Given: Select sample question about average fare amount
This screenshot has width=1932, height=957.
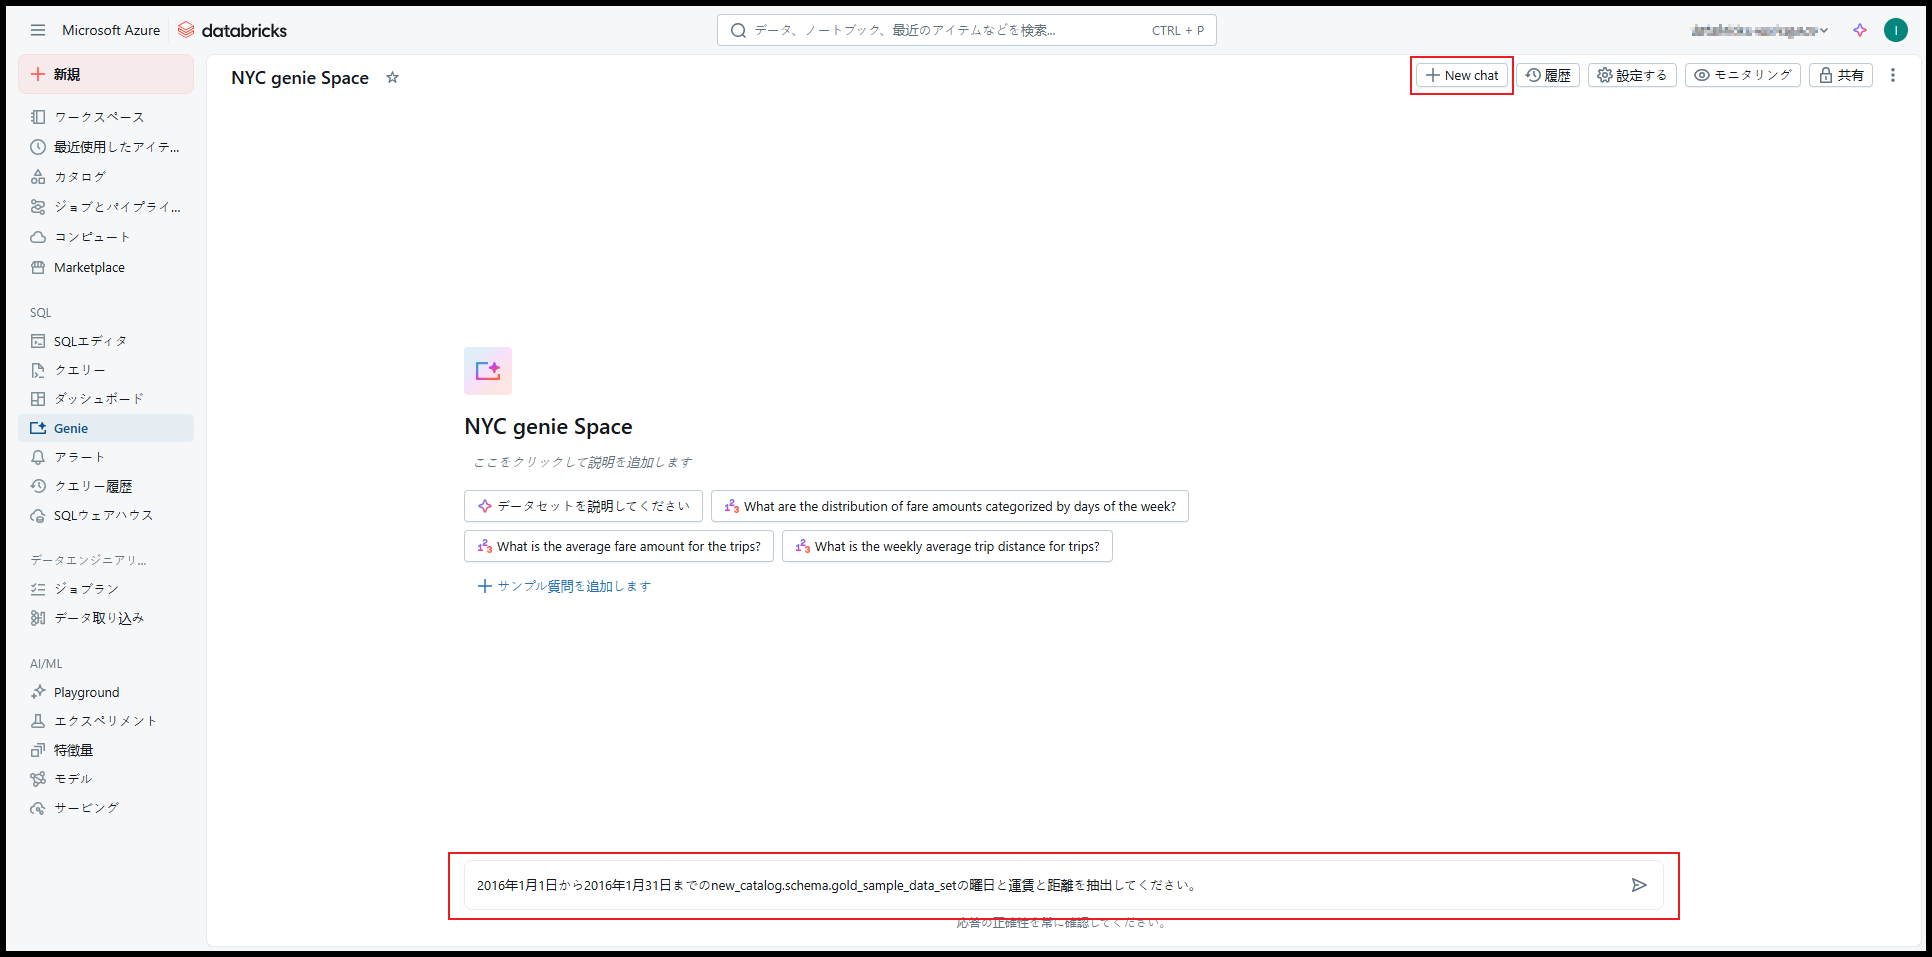Looking at the screenshot, I should [619, 546].
